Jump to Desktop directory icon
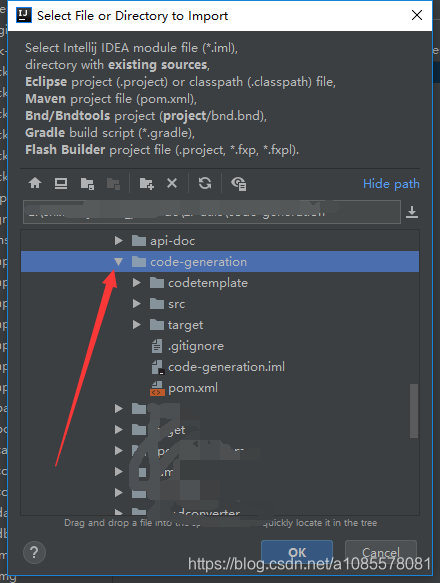The width and height of the screenshot is (440, 583). pos(61,183)
